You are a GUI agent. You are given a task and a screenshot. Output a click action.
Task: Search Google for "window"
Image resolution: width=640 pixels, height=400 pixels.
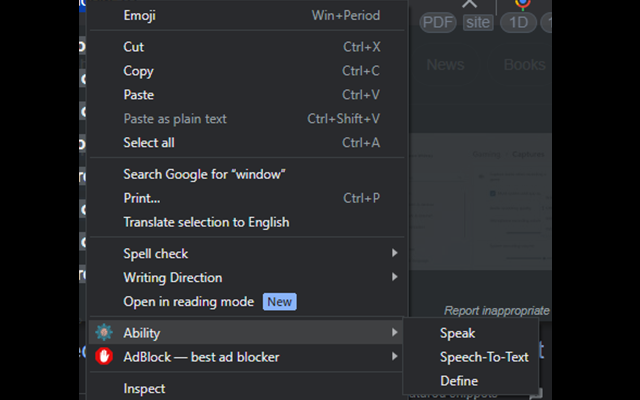[x=247, y=174]
